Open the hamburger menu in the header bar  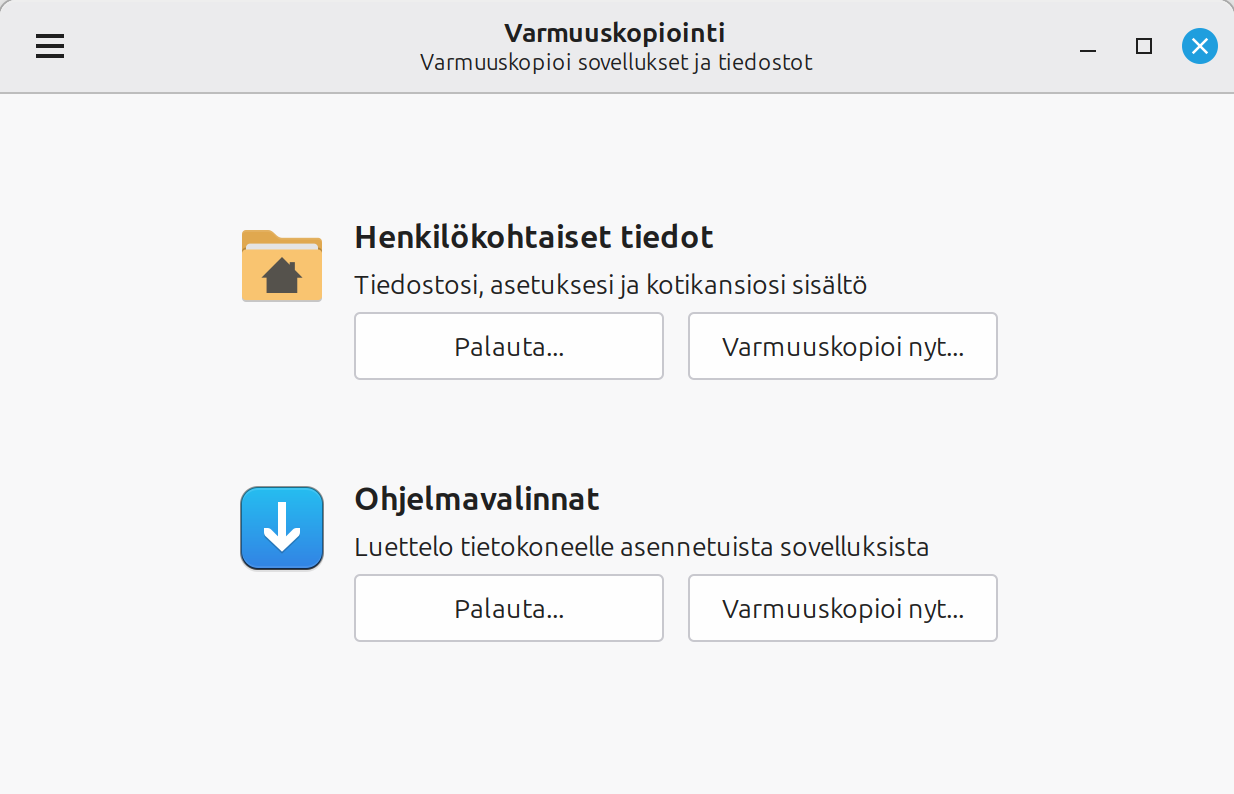coord(50,46)
